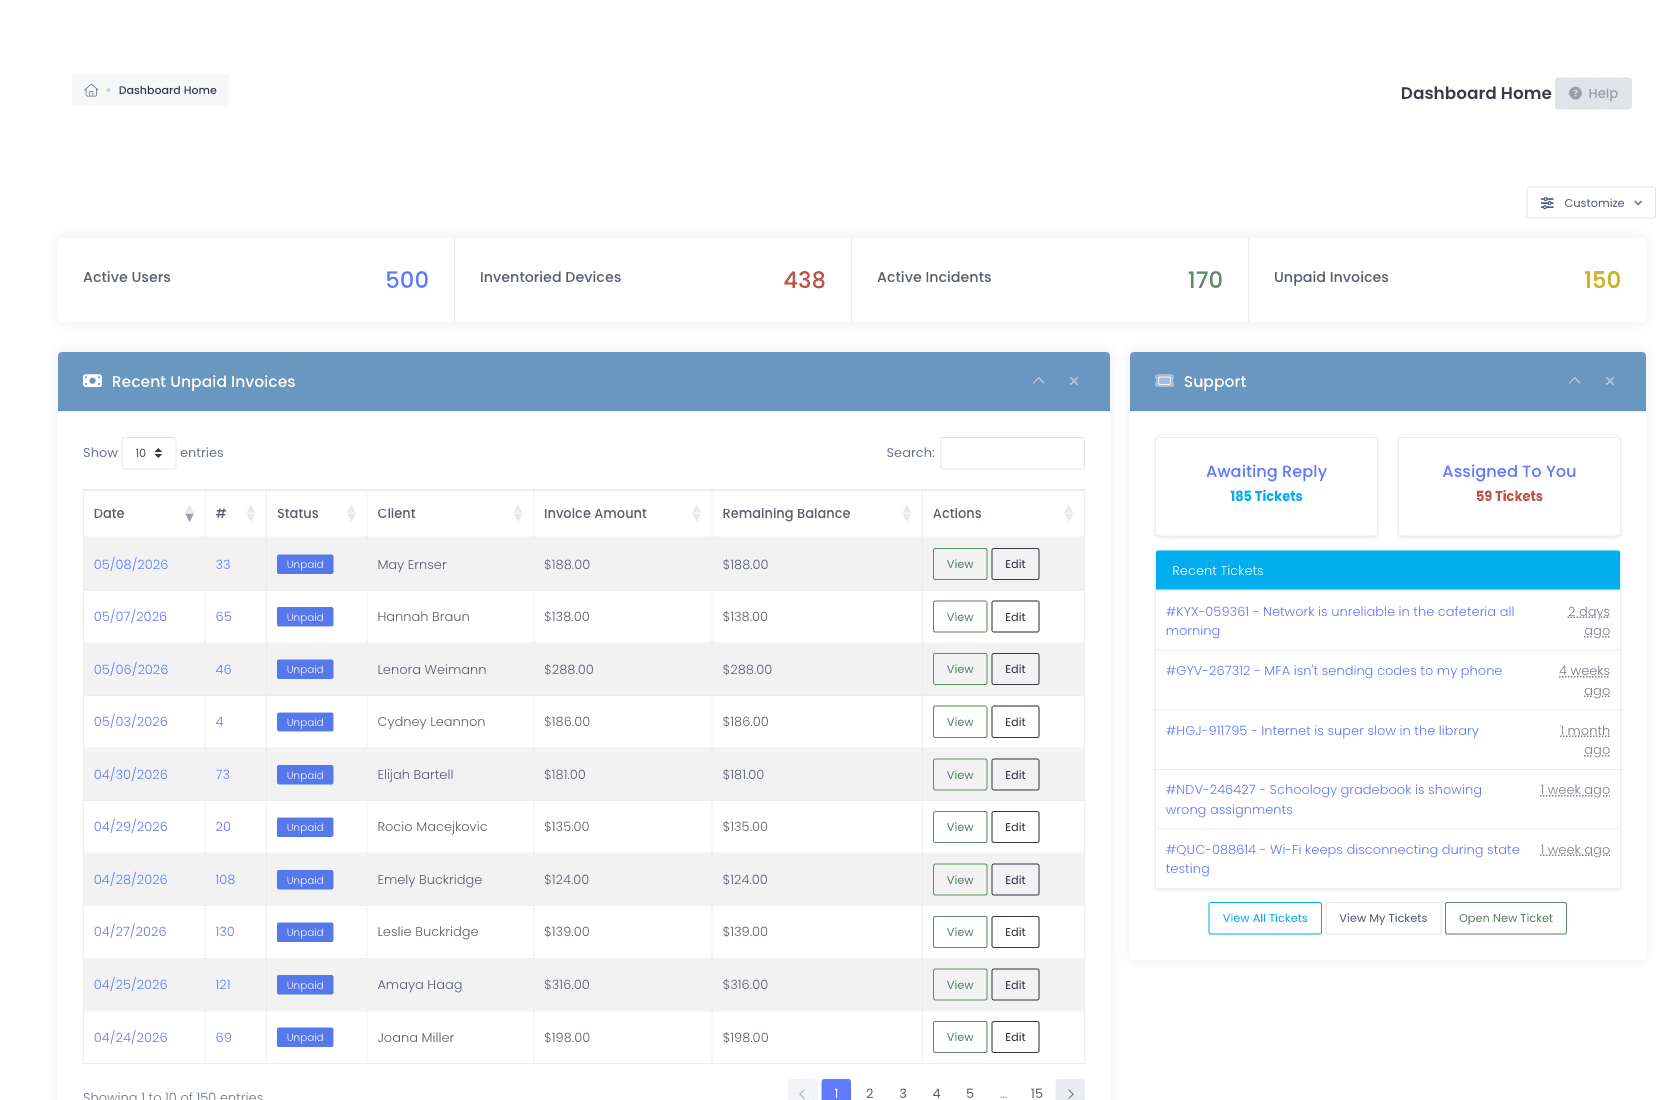The image size is (1680, 1100).
Task: Click client name Amaya Haag
Action: coord(420,985)
